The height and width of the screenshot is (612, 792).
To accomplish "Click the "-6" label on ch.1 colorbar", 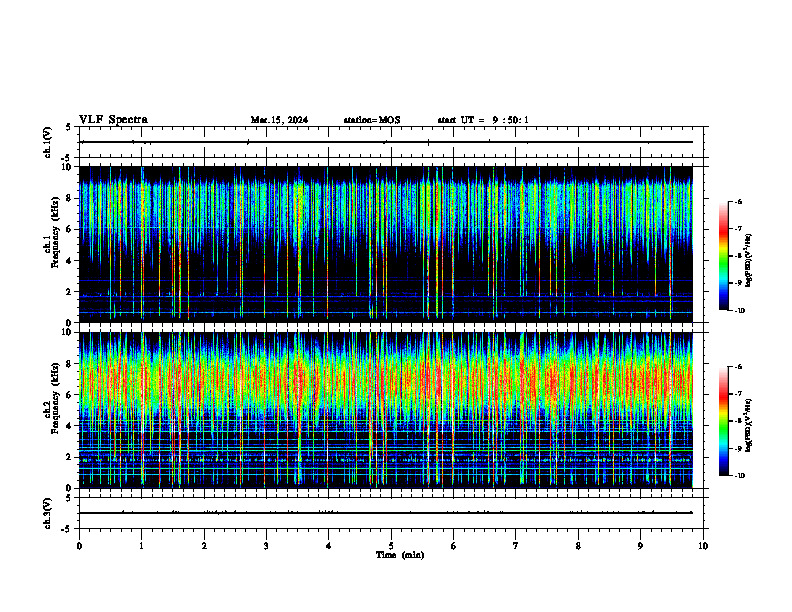I will click(x=738, y=202).
